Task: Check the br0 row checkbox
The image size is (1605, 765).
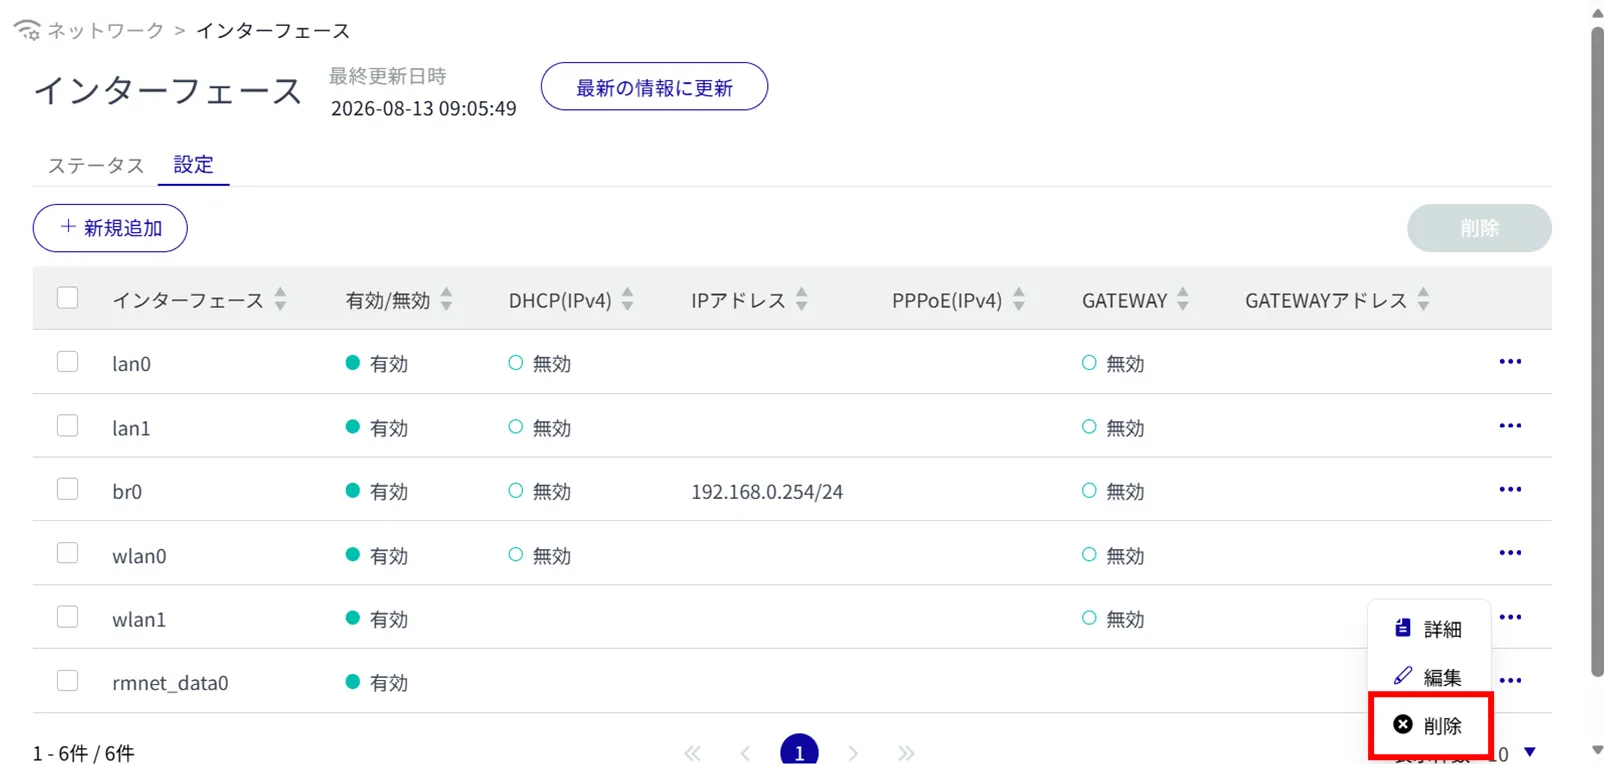Action: [67, 489]
